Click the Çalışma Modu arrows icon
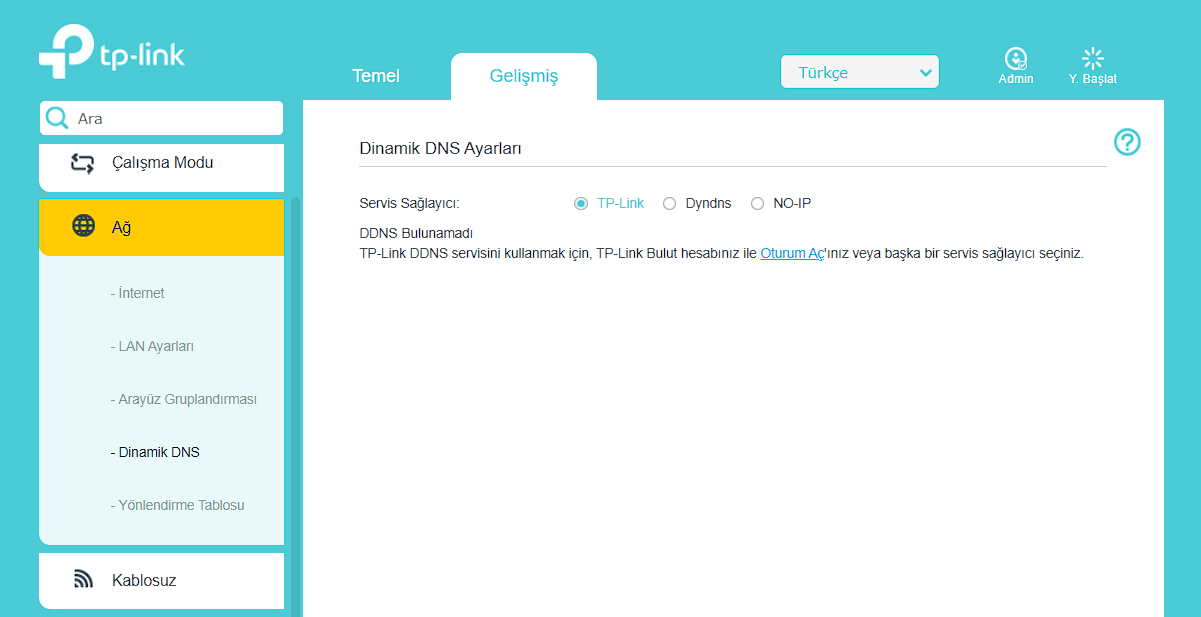Image resolution: width=1201 pixels, height=617 pixels. [x=83, y=163]
